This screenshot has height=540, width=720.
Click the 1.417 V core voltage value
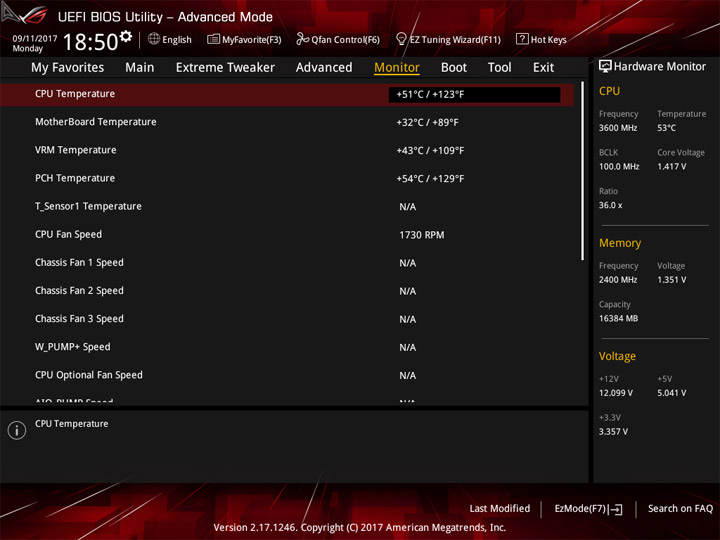tap(671, 167)
